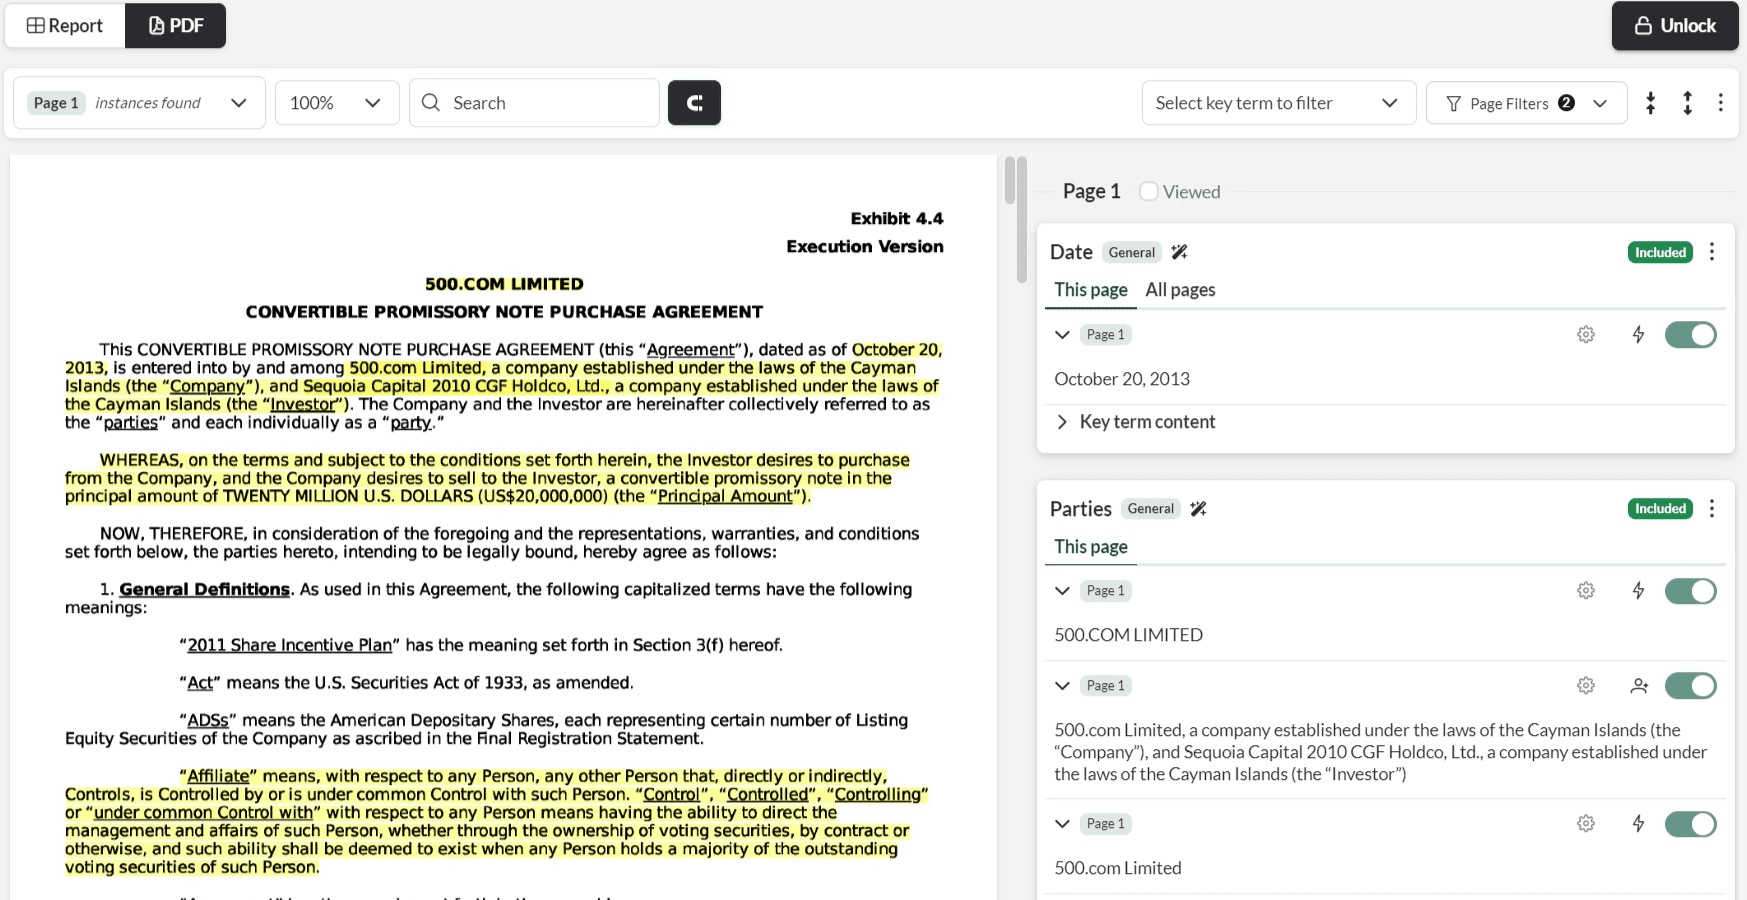Switch to the PDF view tab

(x=176, y=26)
